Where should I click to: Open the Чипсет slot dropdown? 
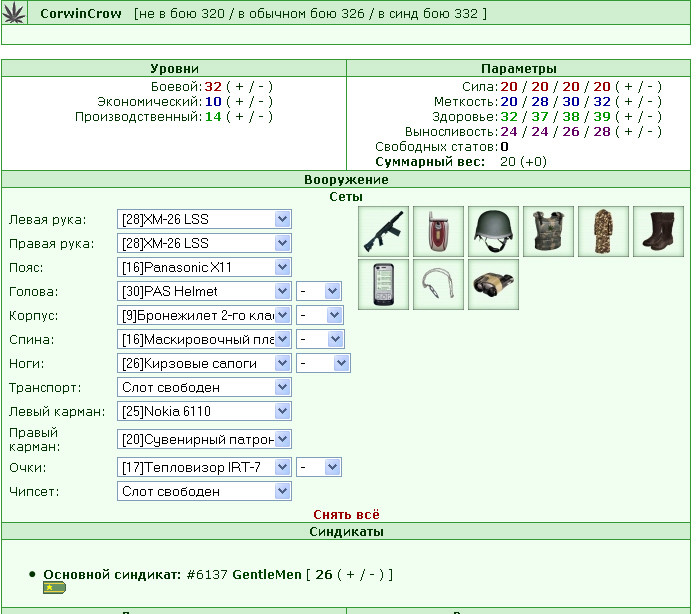(204, 491)
